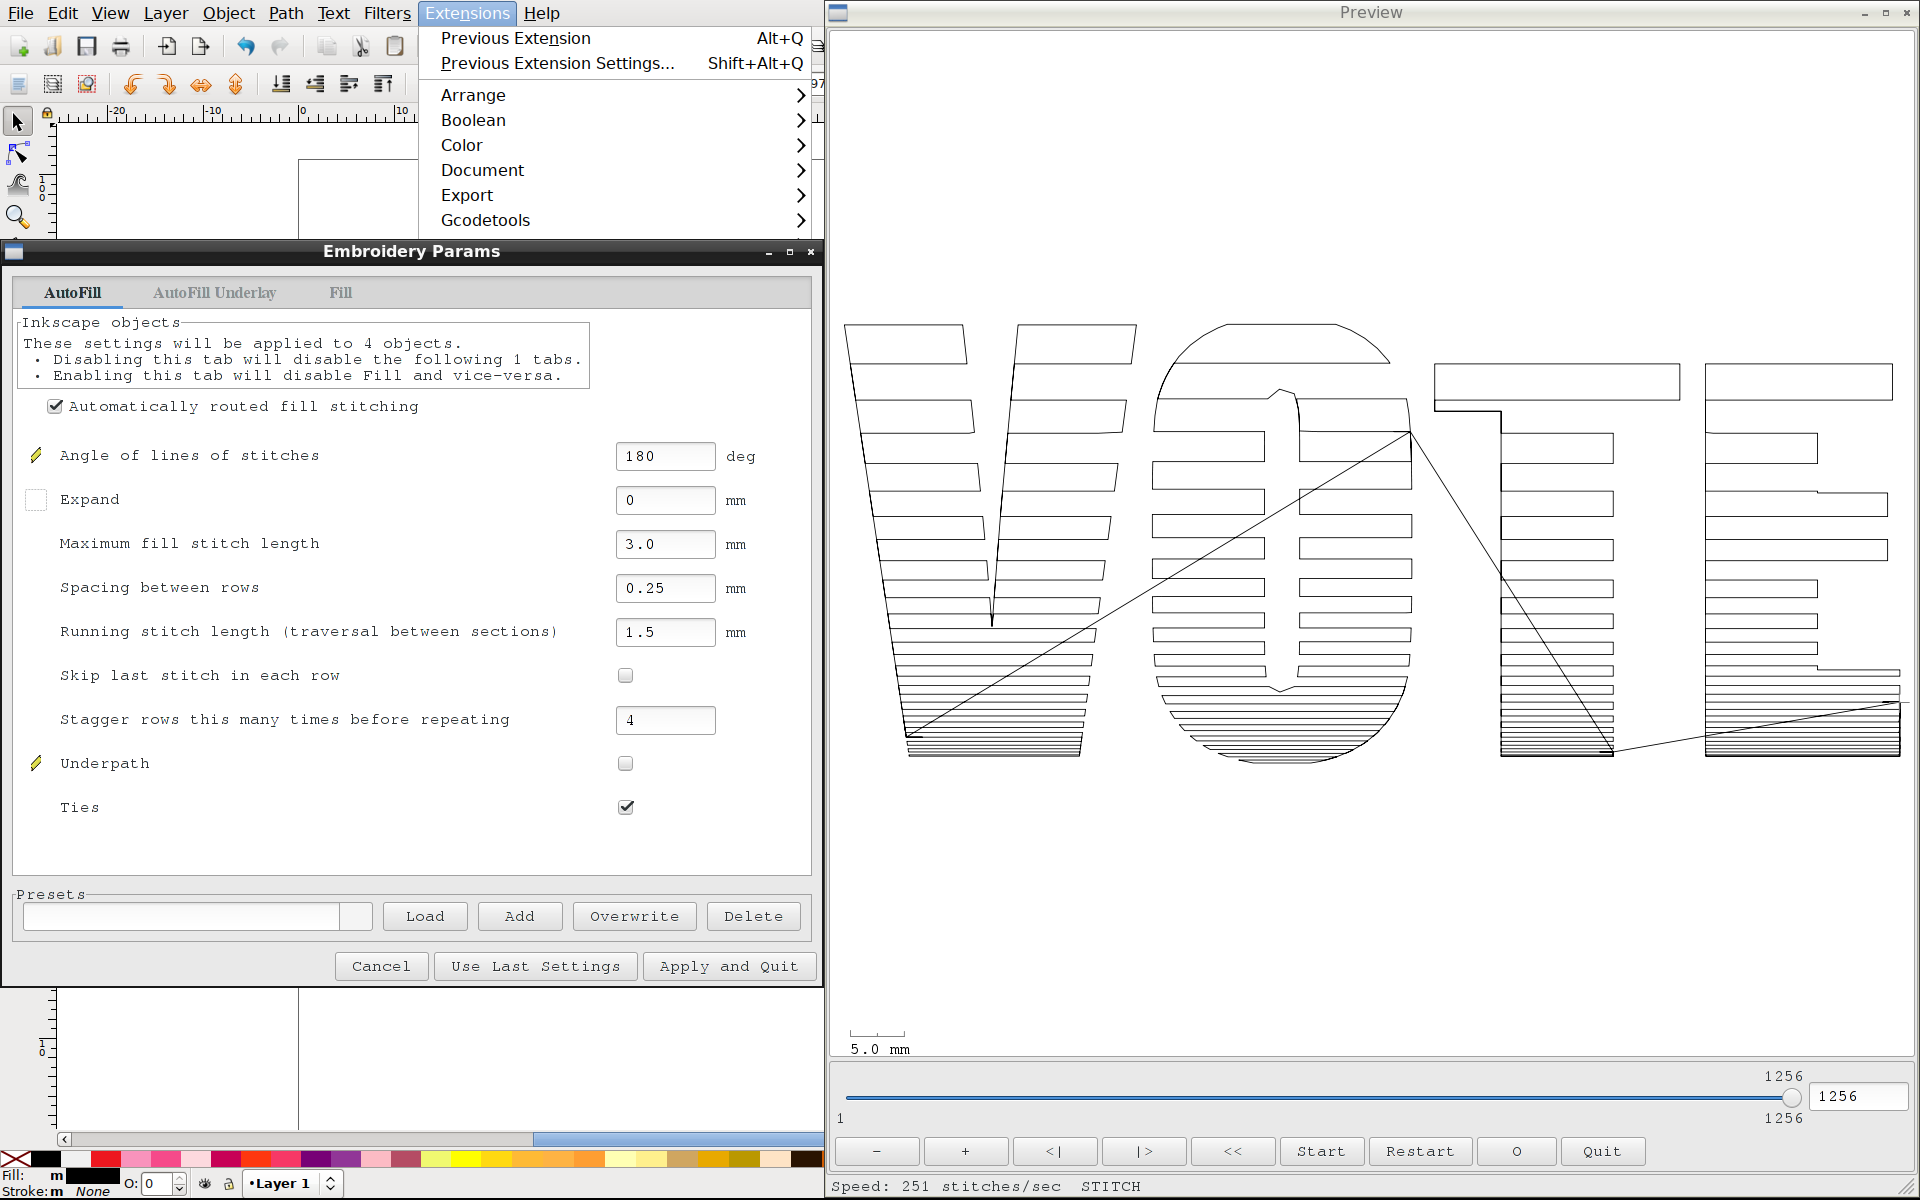Switch to the Fill tab
1920x1200 pixels.
(x=341, y=293)
